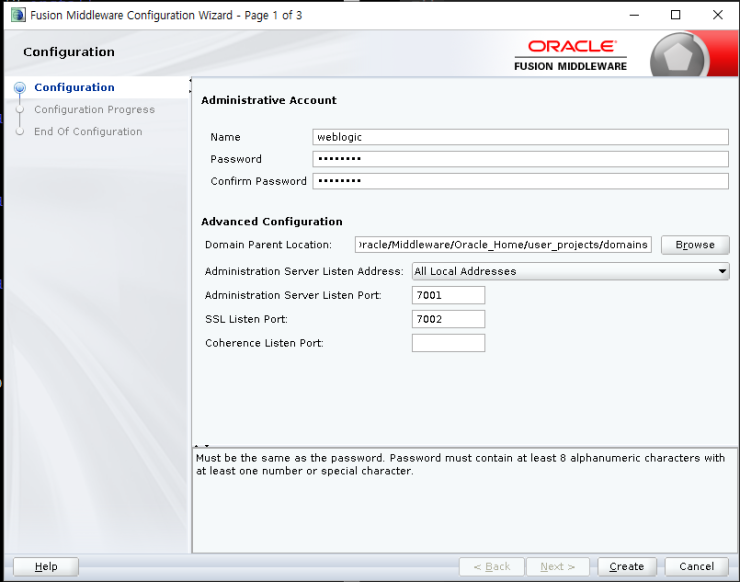Click the wizard application icon in title bar

coord(18,15)
